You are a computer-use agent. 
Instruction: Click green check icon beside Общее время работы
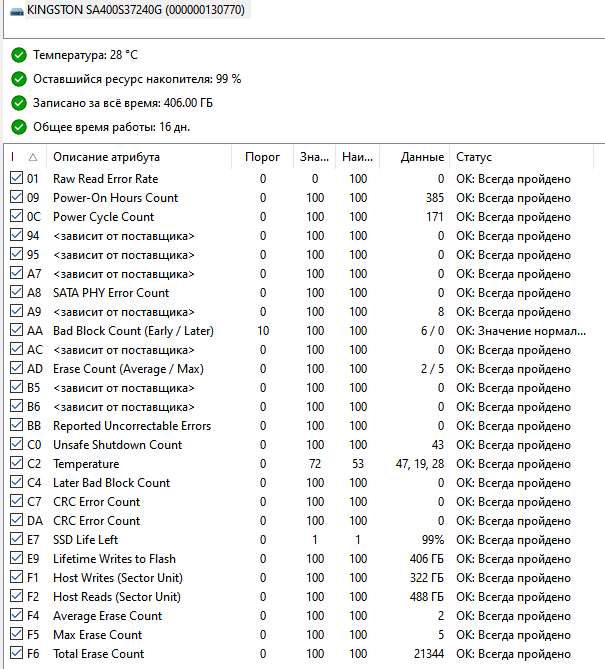19,127
